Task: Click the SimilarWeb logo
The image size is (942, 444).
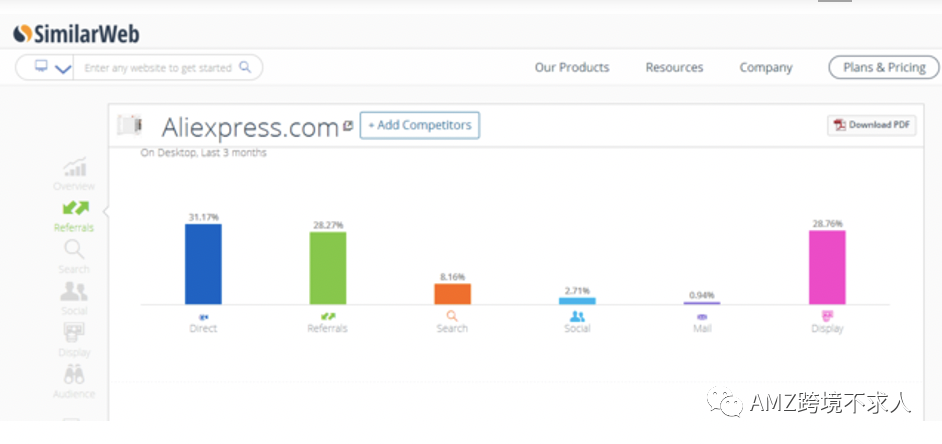Action: 76,33
